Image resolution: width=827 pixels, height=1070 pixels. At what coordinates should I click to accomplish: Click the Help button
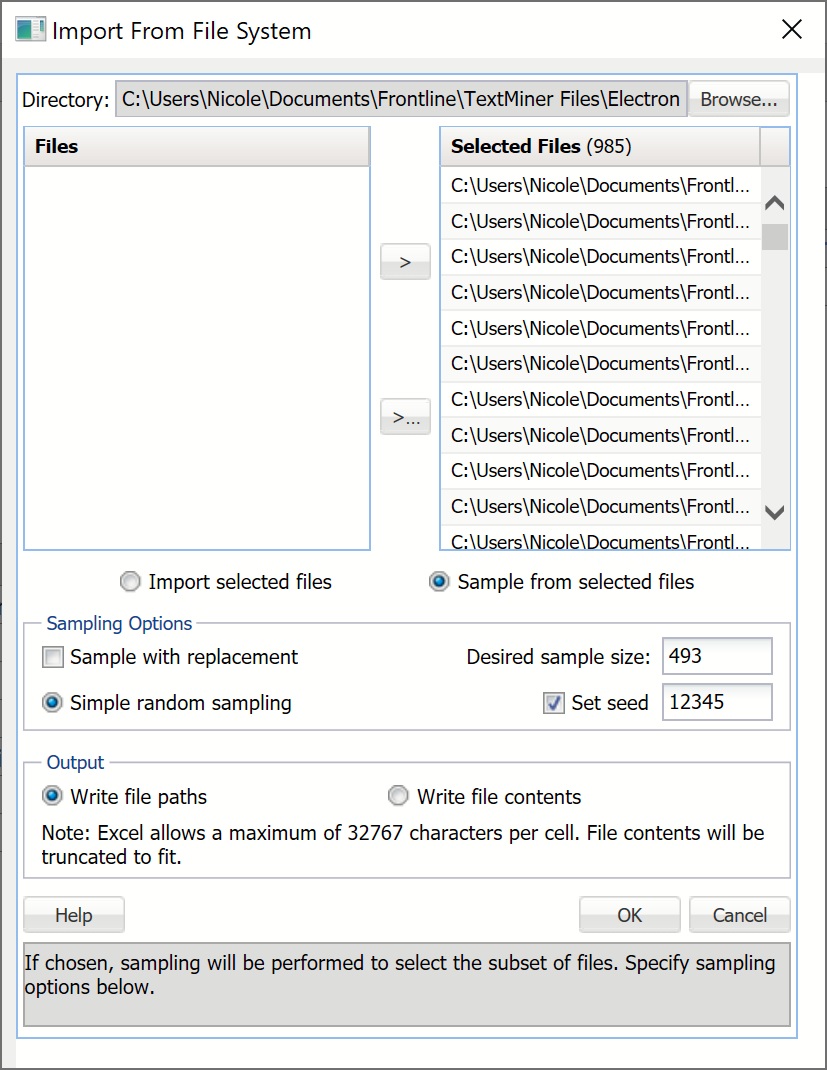point(73,914)
